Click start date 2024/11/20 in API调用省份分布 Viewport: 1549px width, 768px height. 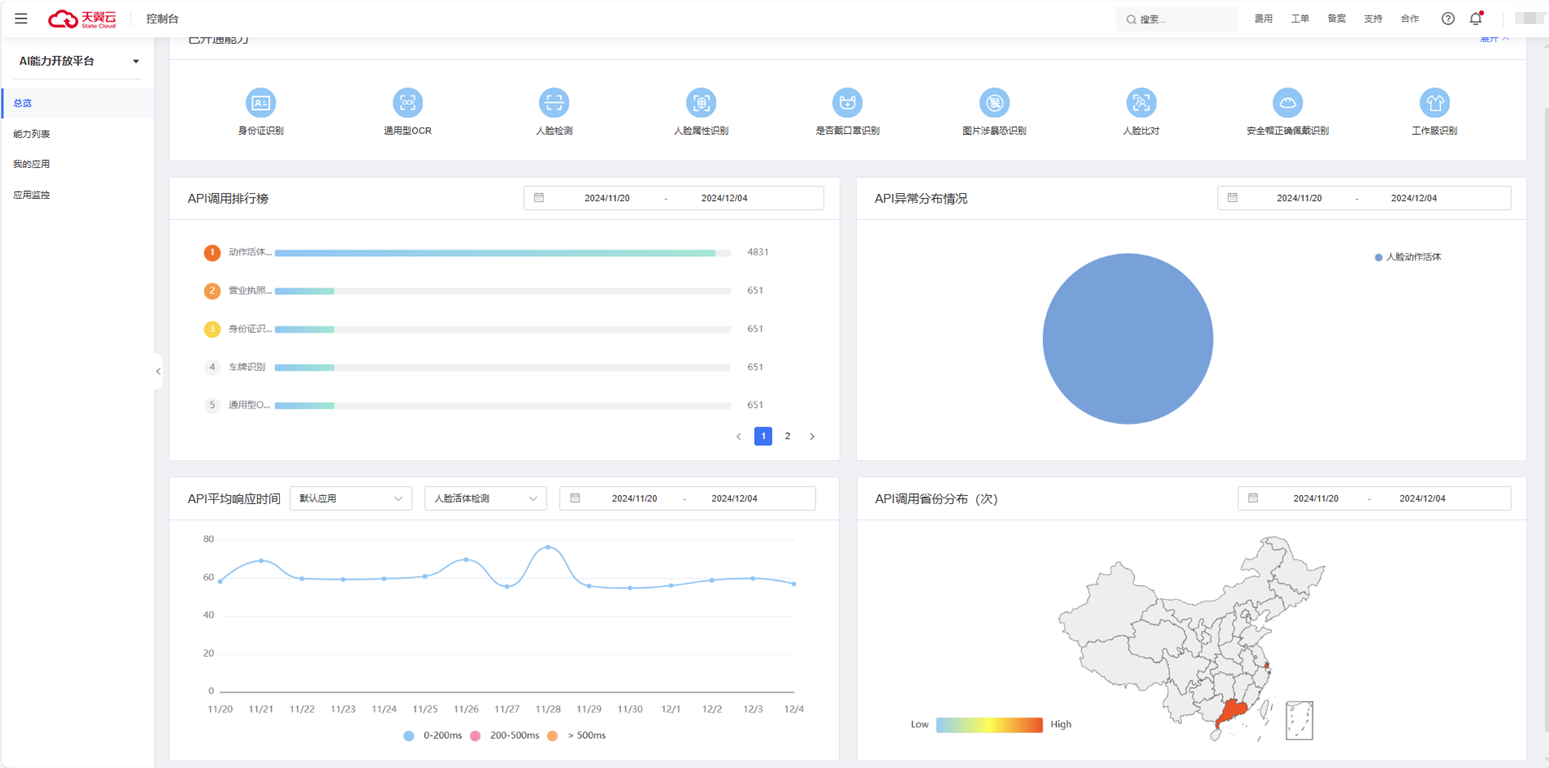tap(1316, 498)
